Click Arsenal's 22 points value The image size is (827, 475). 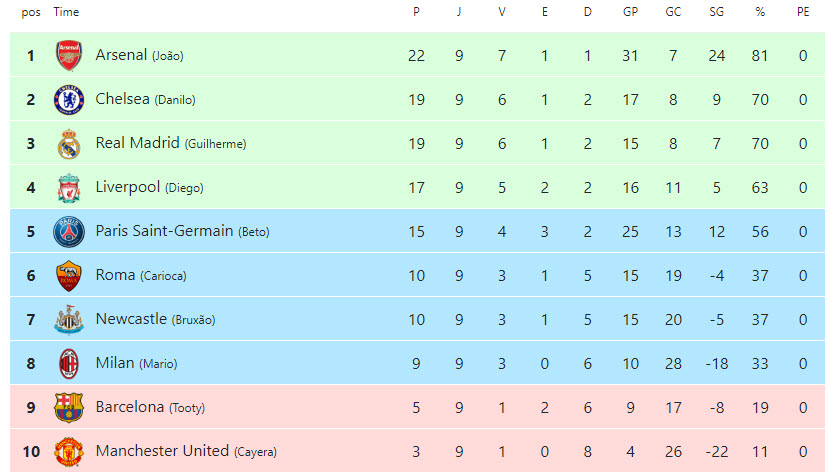pyautogui.click(x=416, y=55)
